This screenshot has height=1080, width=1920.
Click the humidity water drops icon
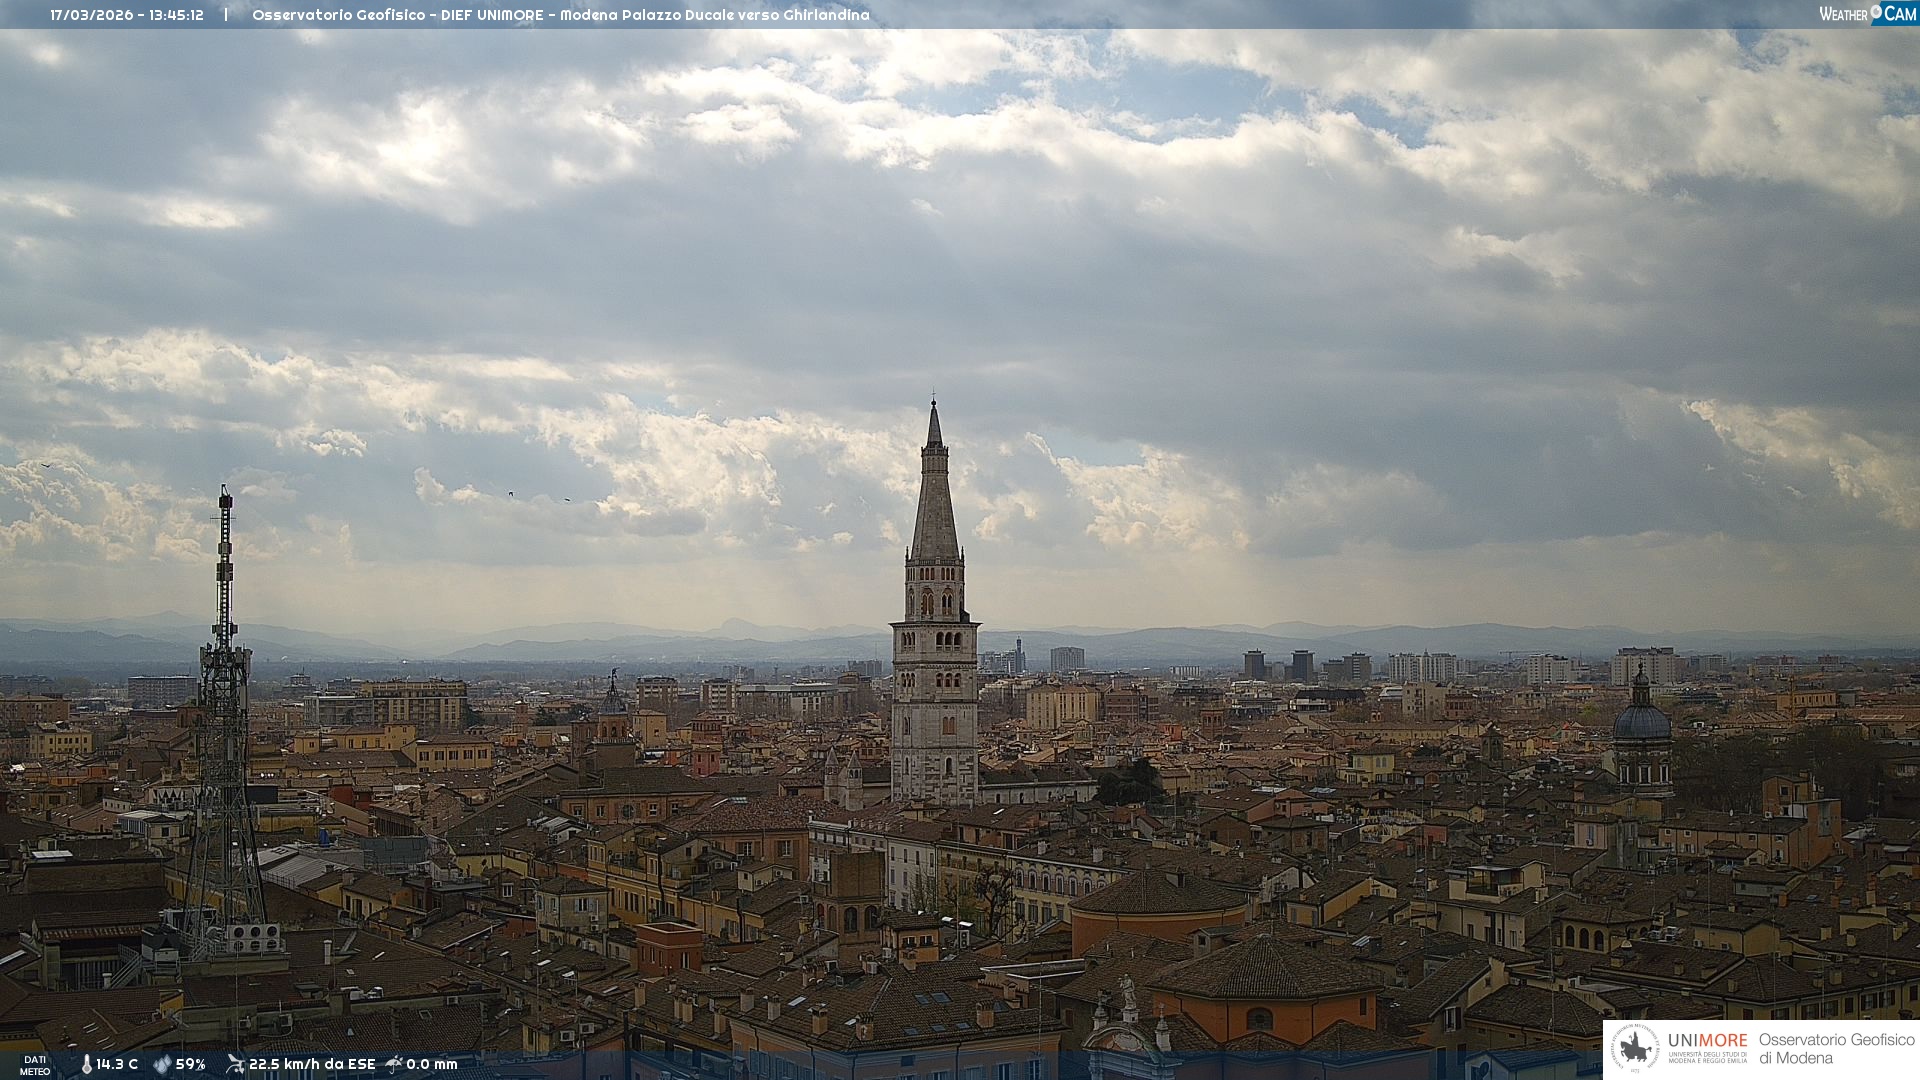pos(162,1064)
